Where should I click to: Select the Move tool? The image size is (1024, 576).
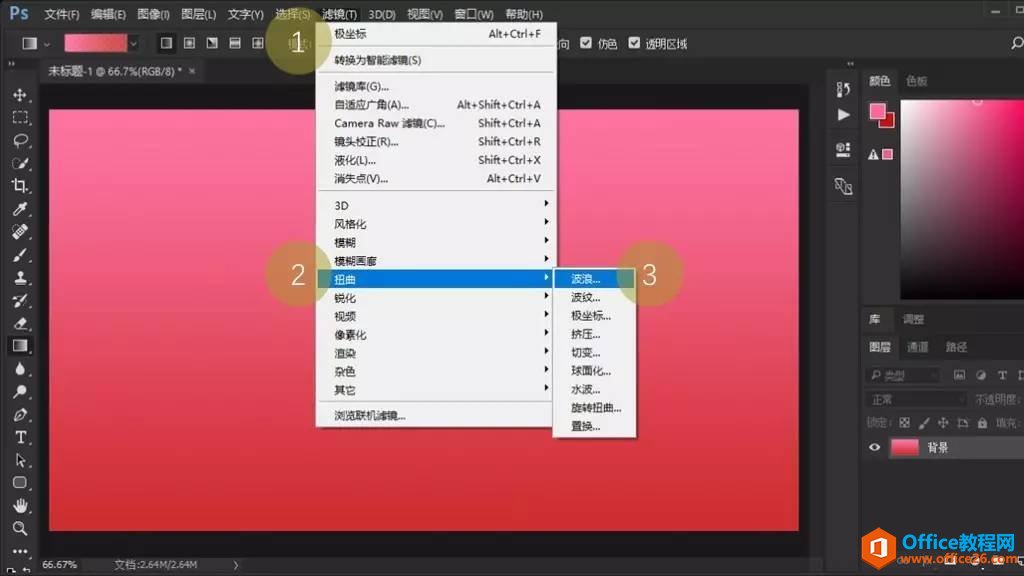(20, 96)
